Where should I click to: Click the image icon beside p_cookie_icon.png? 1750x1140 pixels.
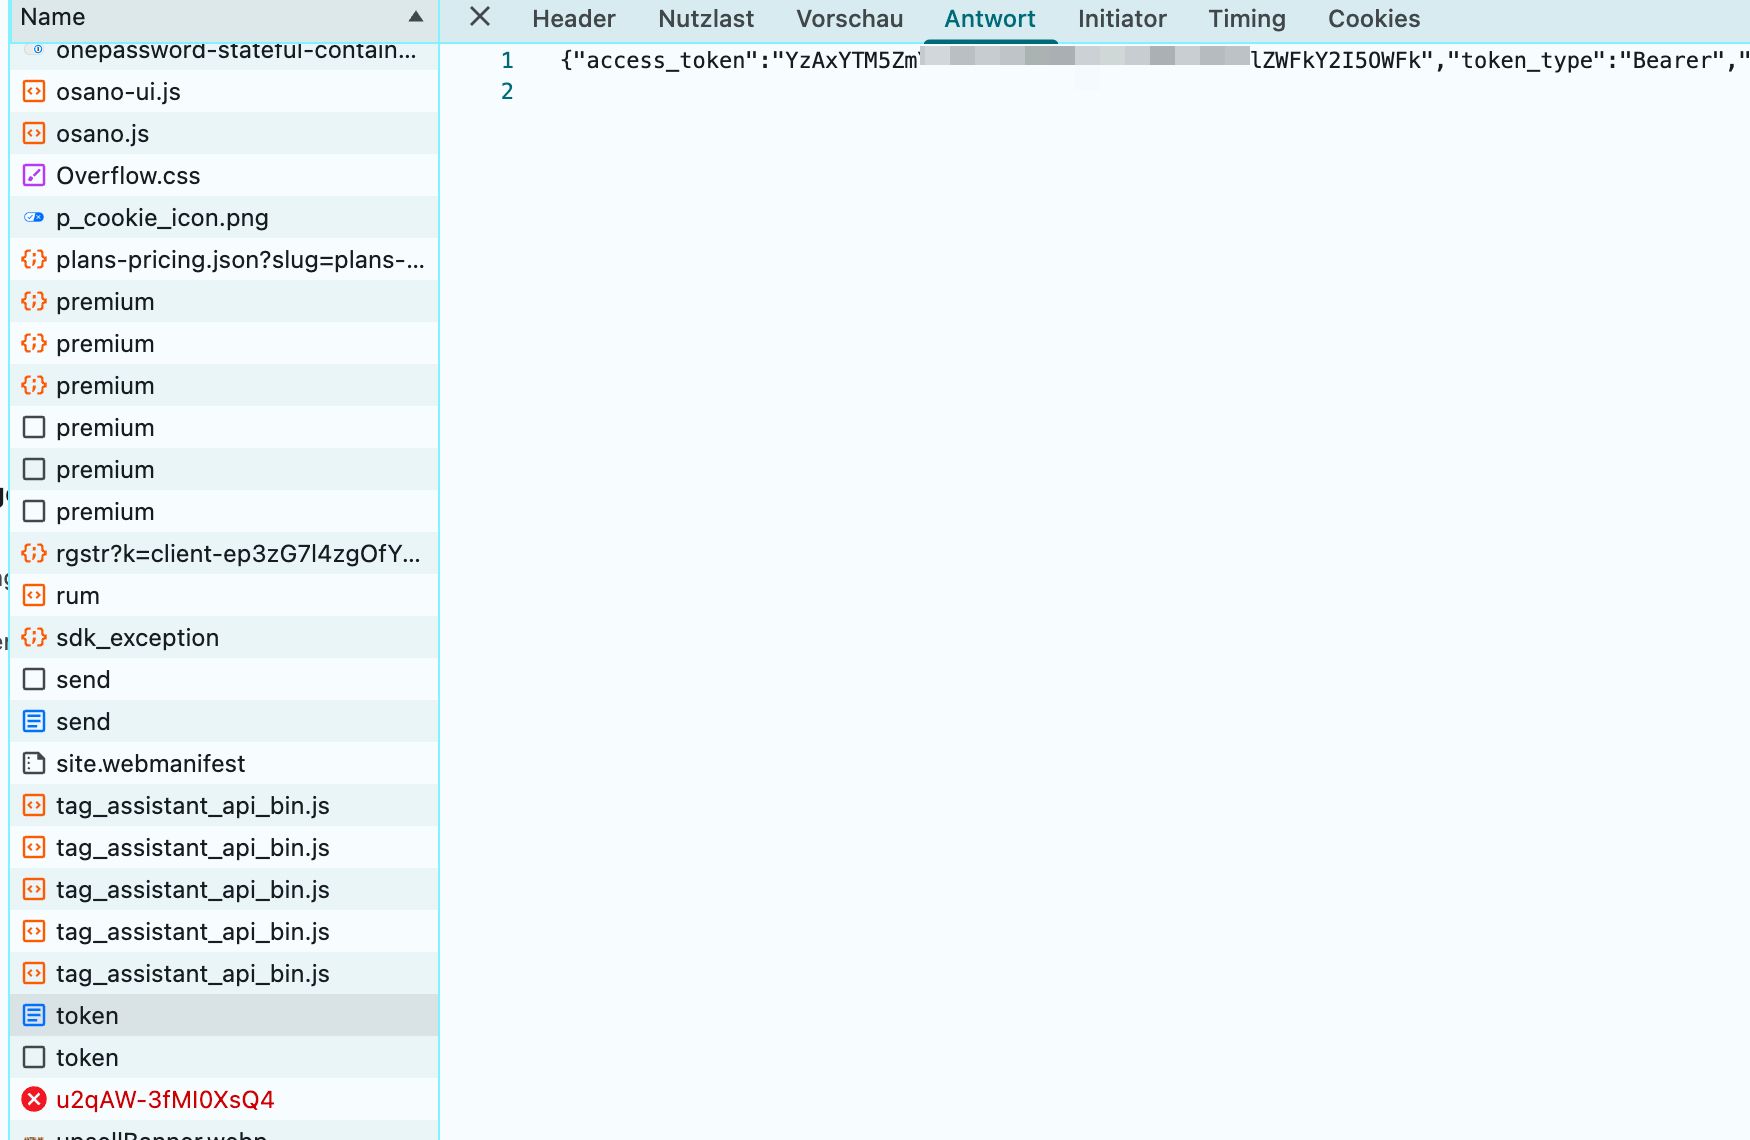34,218
